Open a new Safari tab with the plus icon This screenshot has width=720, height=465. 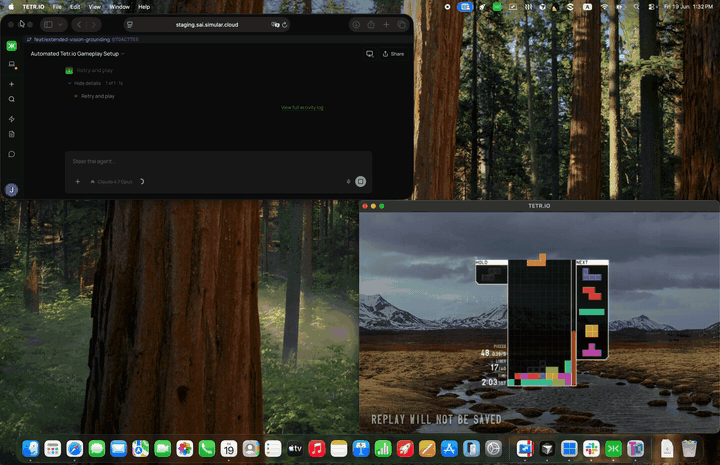coord(386,25)
